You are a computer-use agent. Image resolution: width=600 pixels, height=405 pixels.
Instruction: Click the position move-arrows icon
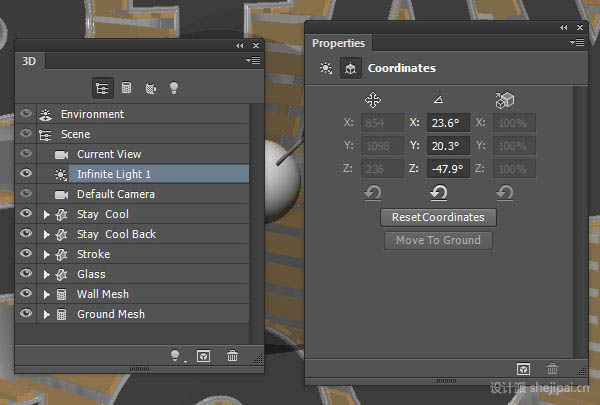[373, 100]
